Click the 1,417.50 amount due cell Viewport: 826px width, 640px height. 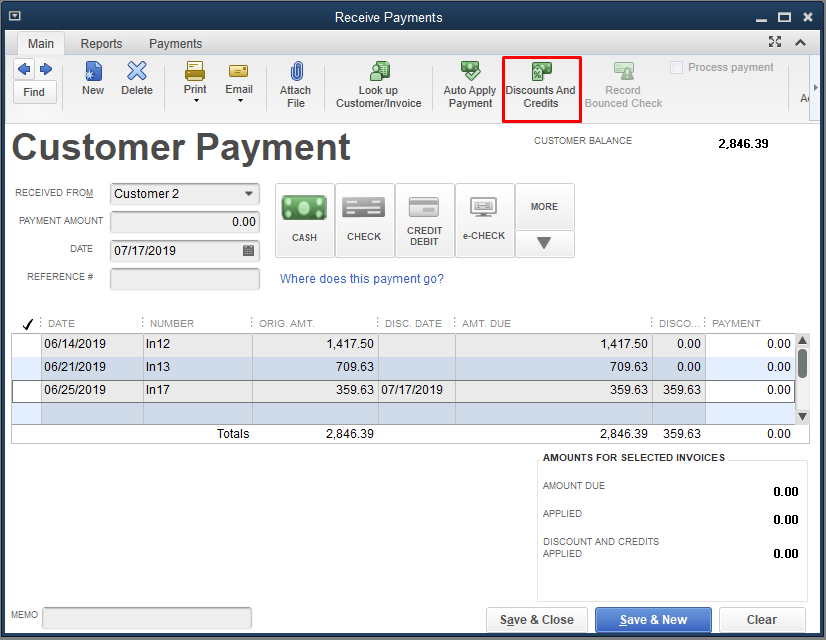[554, 344]
